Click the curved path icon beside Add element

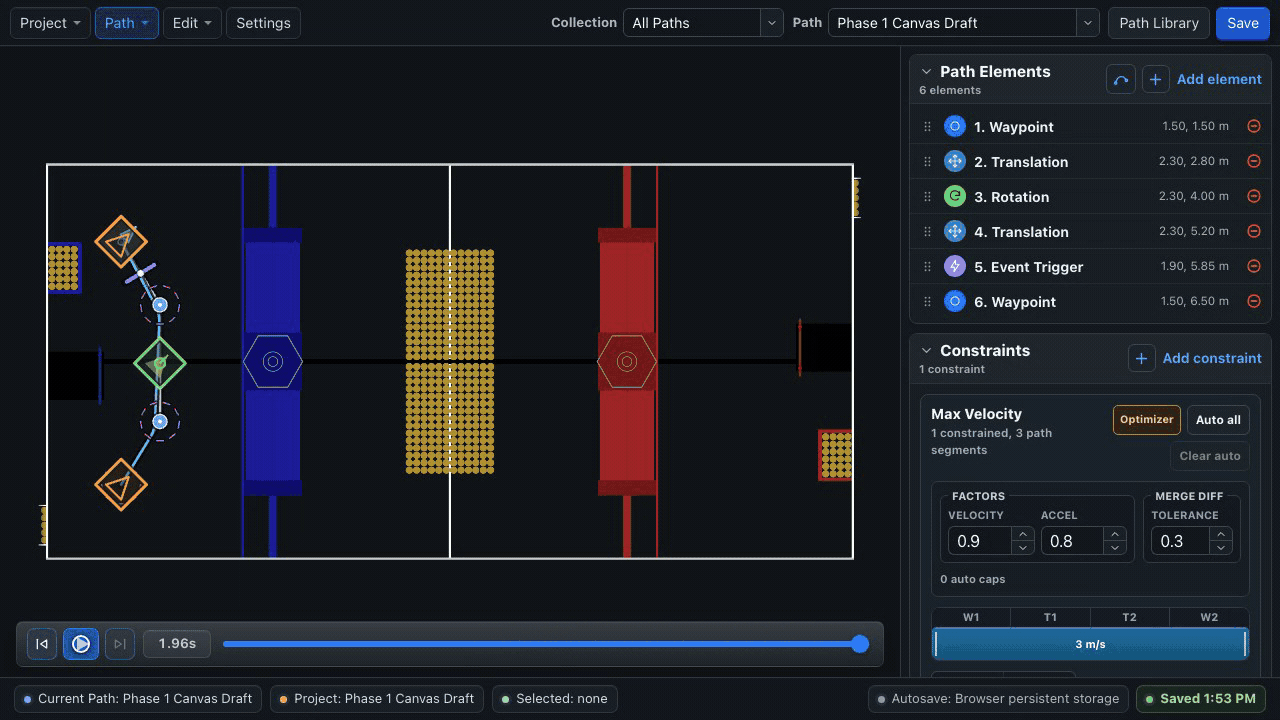(x=1121, y=80)
